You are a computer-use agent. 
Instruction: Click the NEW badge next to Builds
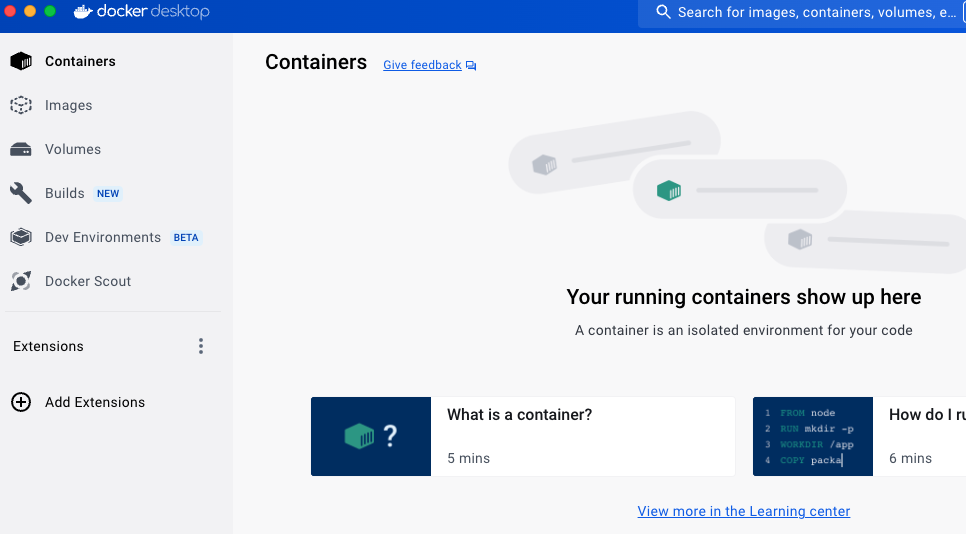click(108, 193)
